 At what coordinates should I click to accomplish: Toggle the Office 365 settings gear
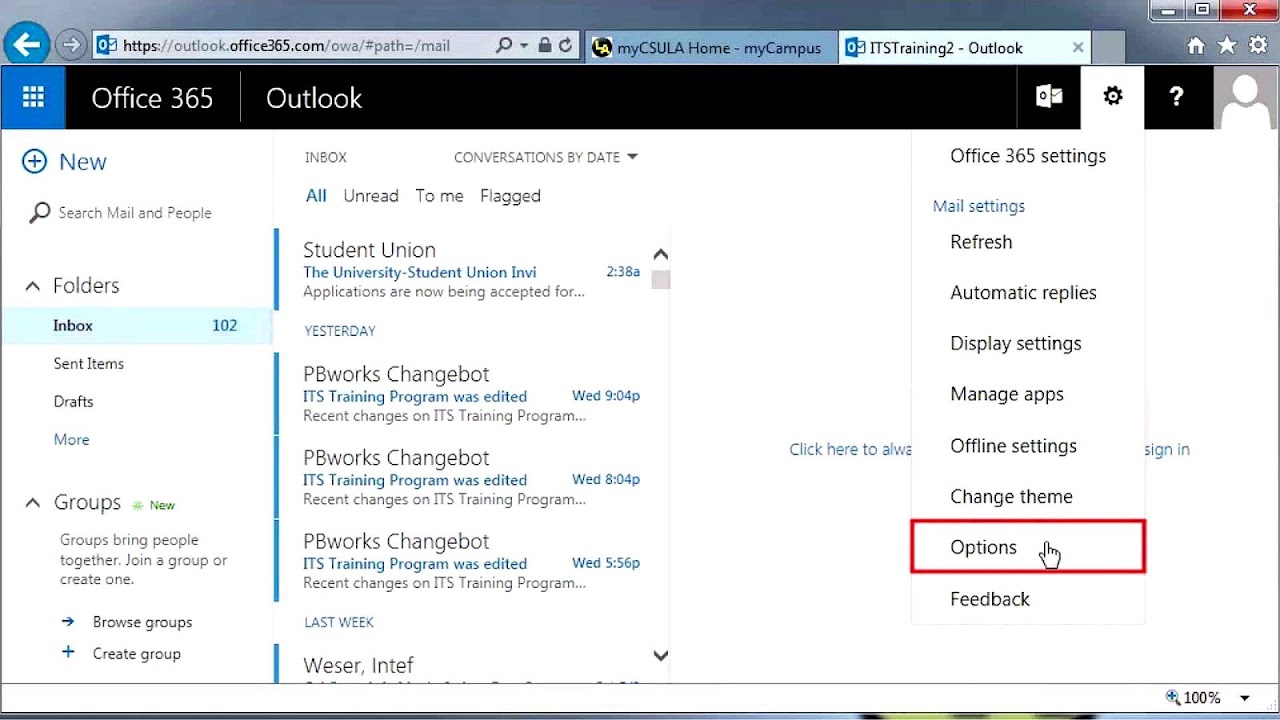click(1112, 97)
